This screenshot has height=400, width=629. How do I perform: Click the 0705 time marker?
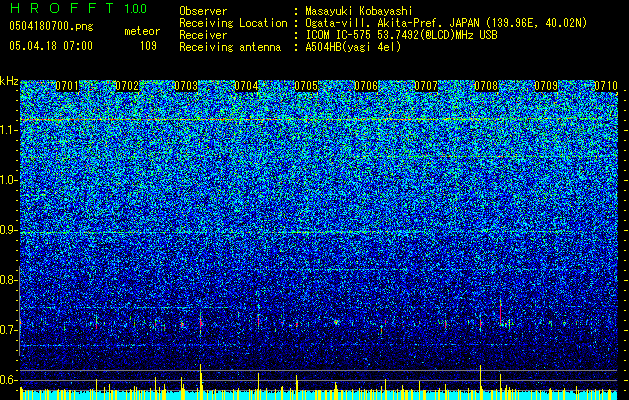tap(306, 86)
